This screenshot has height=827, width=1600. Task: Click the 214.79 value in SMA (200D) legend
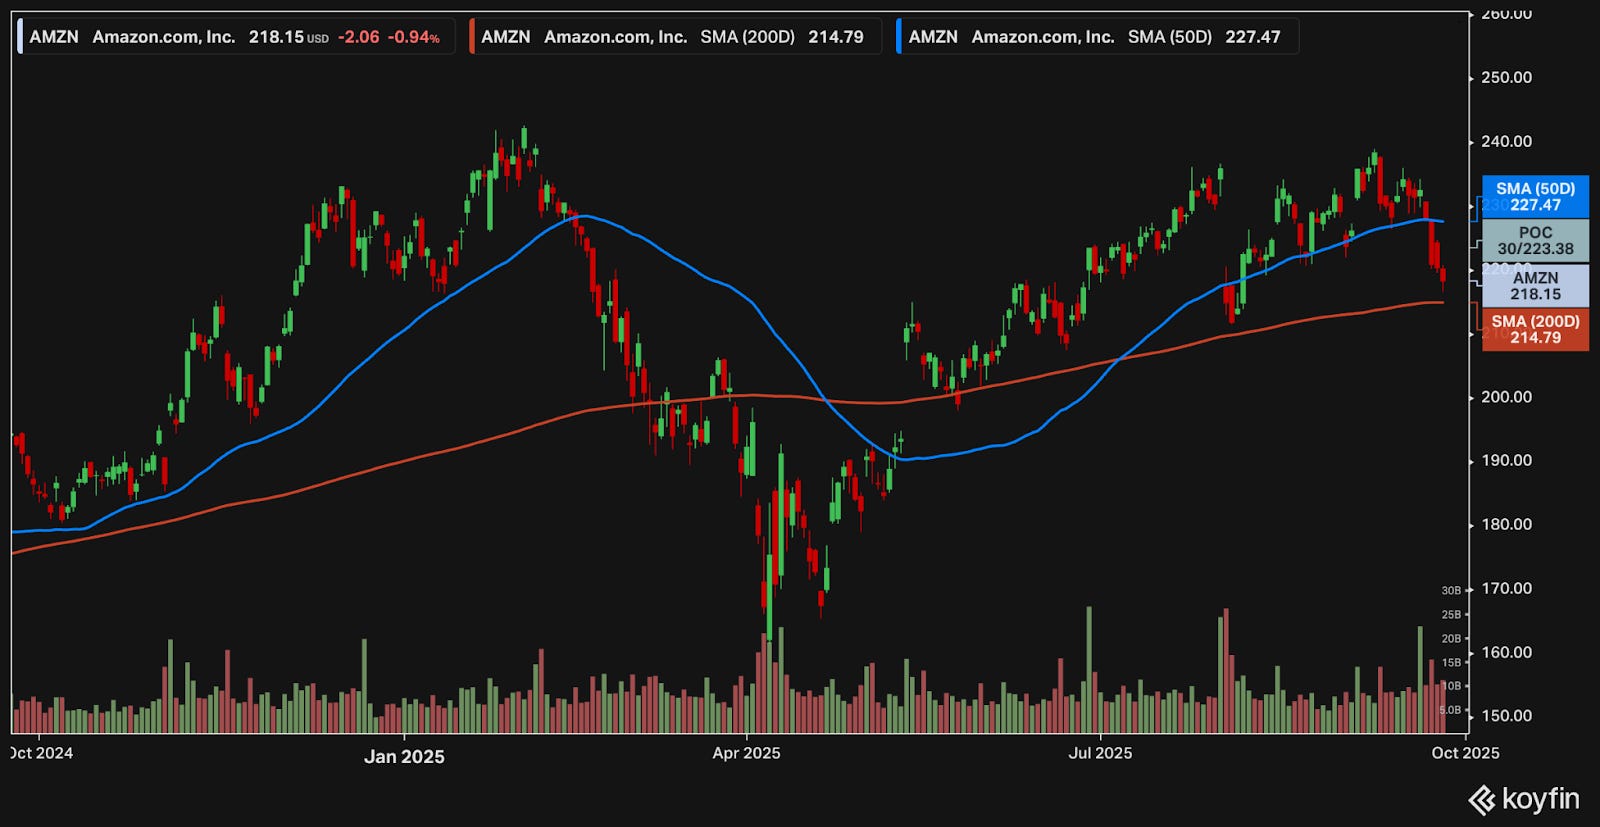coord(836,37)
